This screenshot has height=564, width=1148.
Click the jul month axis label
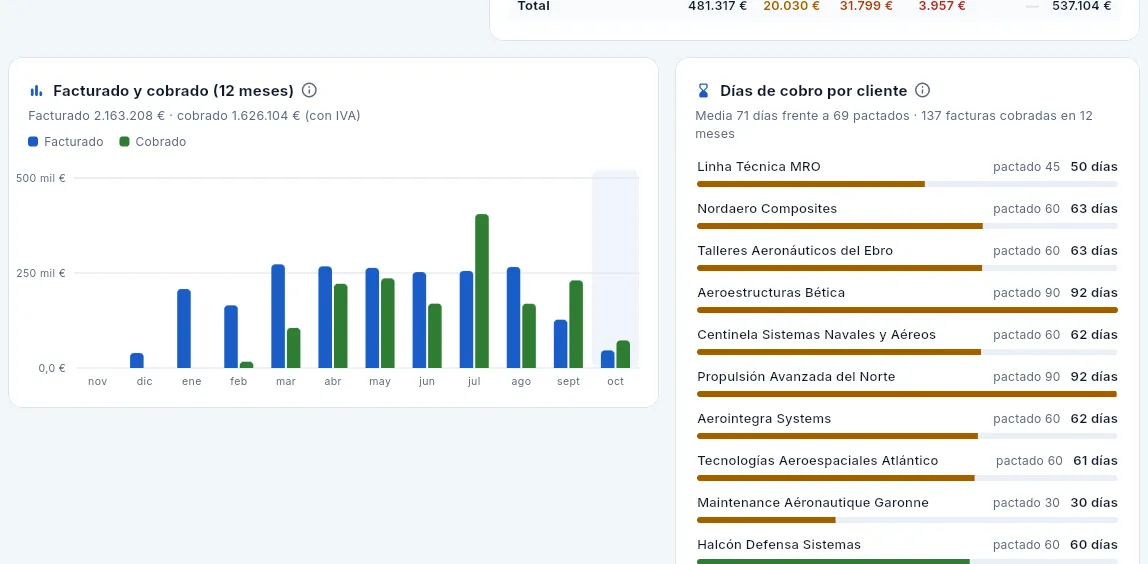click(x=474, y=382)
